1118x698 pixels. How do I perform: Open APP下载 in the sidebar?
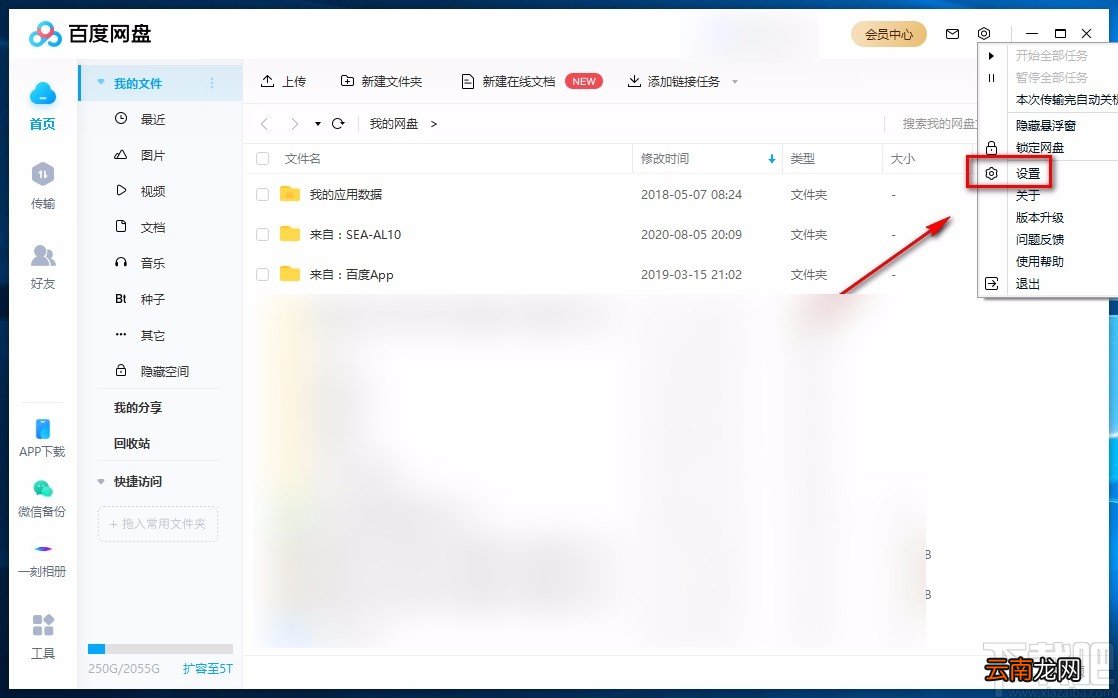point(42,438)
